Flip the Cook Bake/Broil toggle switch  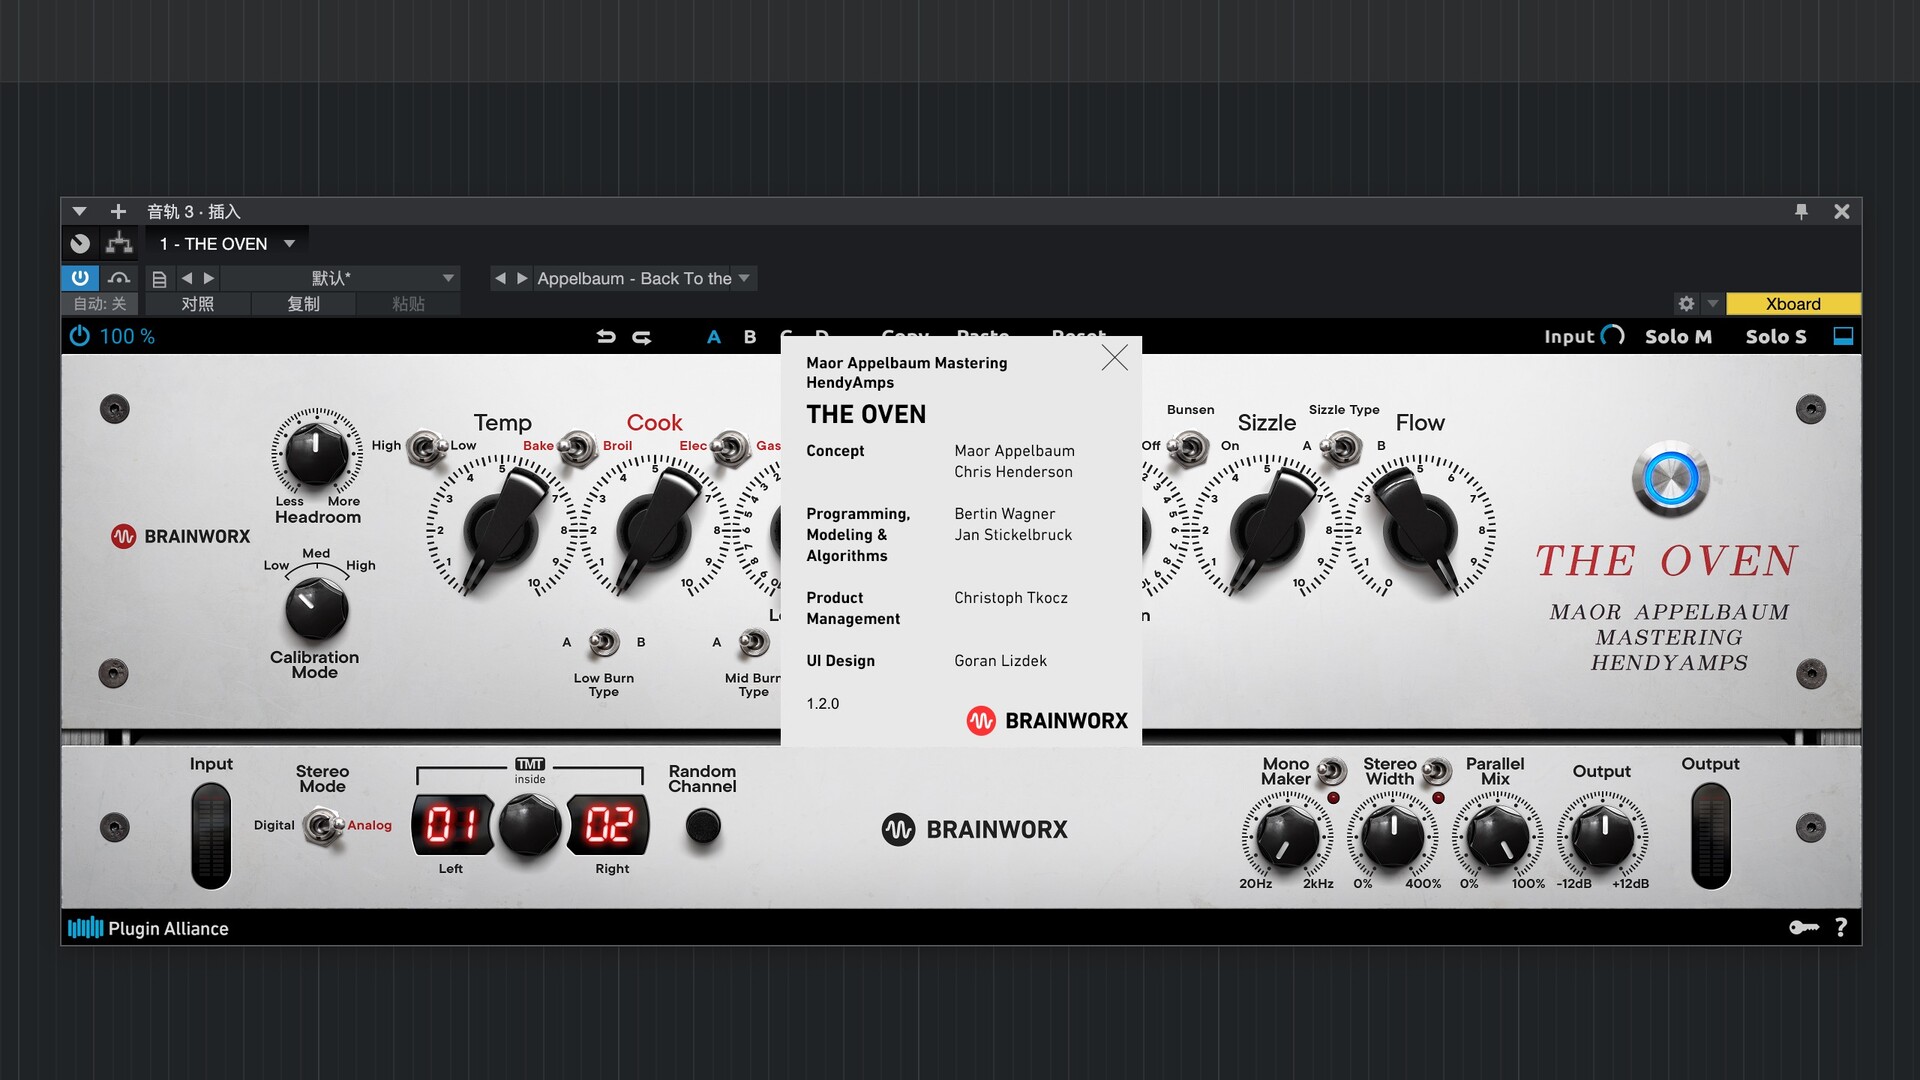tap(577, 447)
